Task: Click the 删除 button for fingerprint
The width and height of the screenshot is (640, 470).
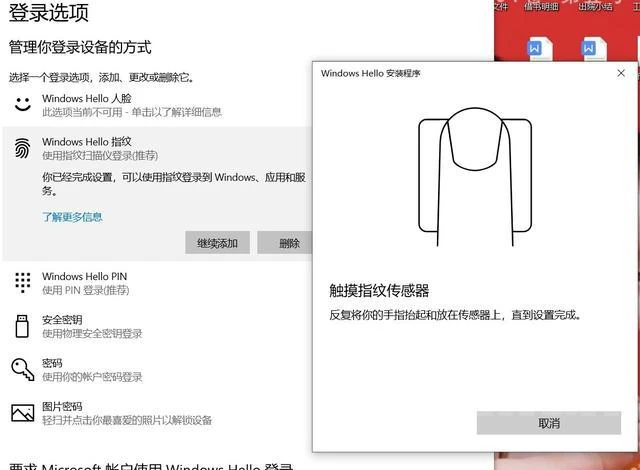Action: pyautogui.click(x=284, y=243)
